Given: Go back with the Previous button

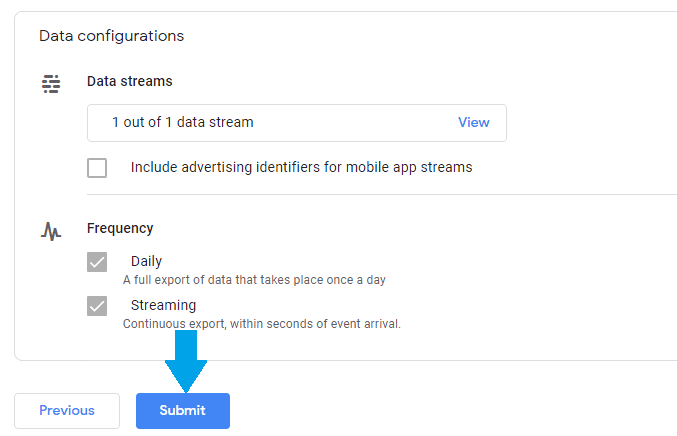Looking at the screenshot, I should pos(67,411).
